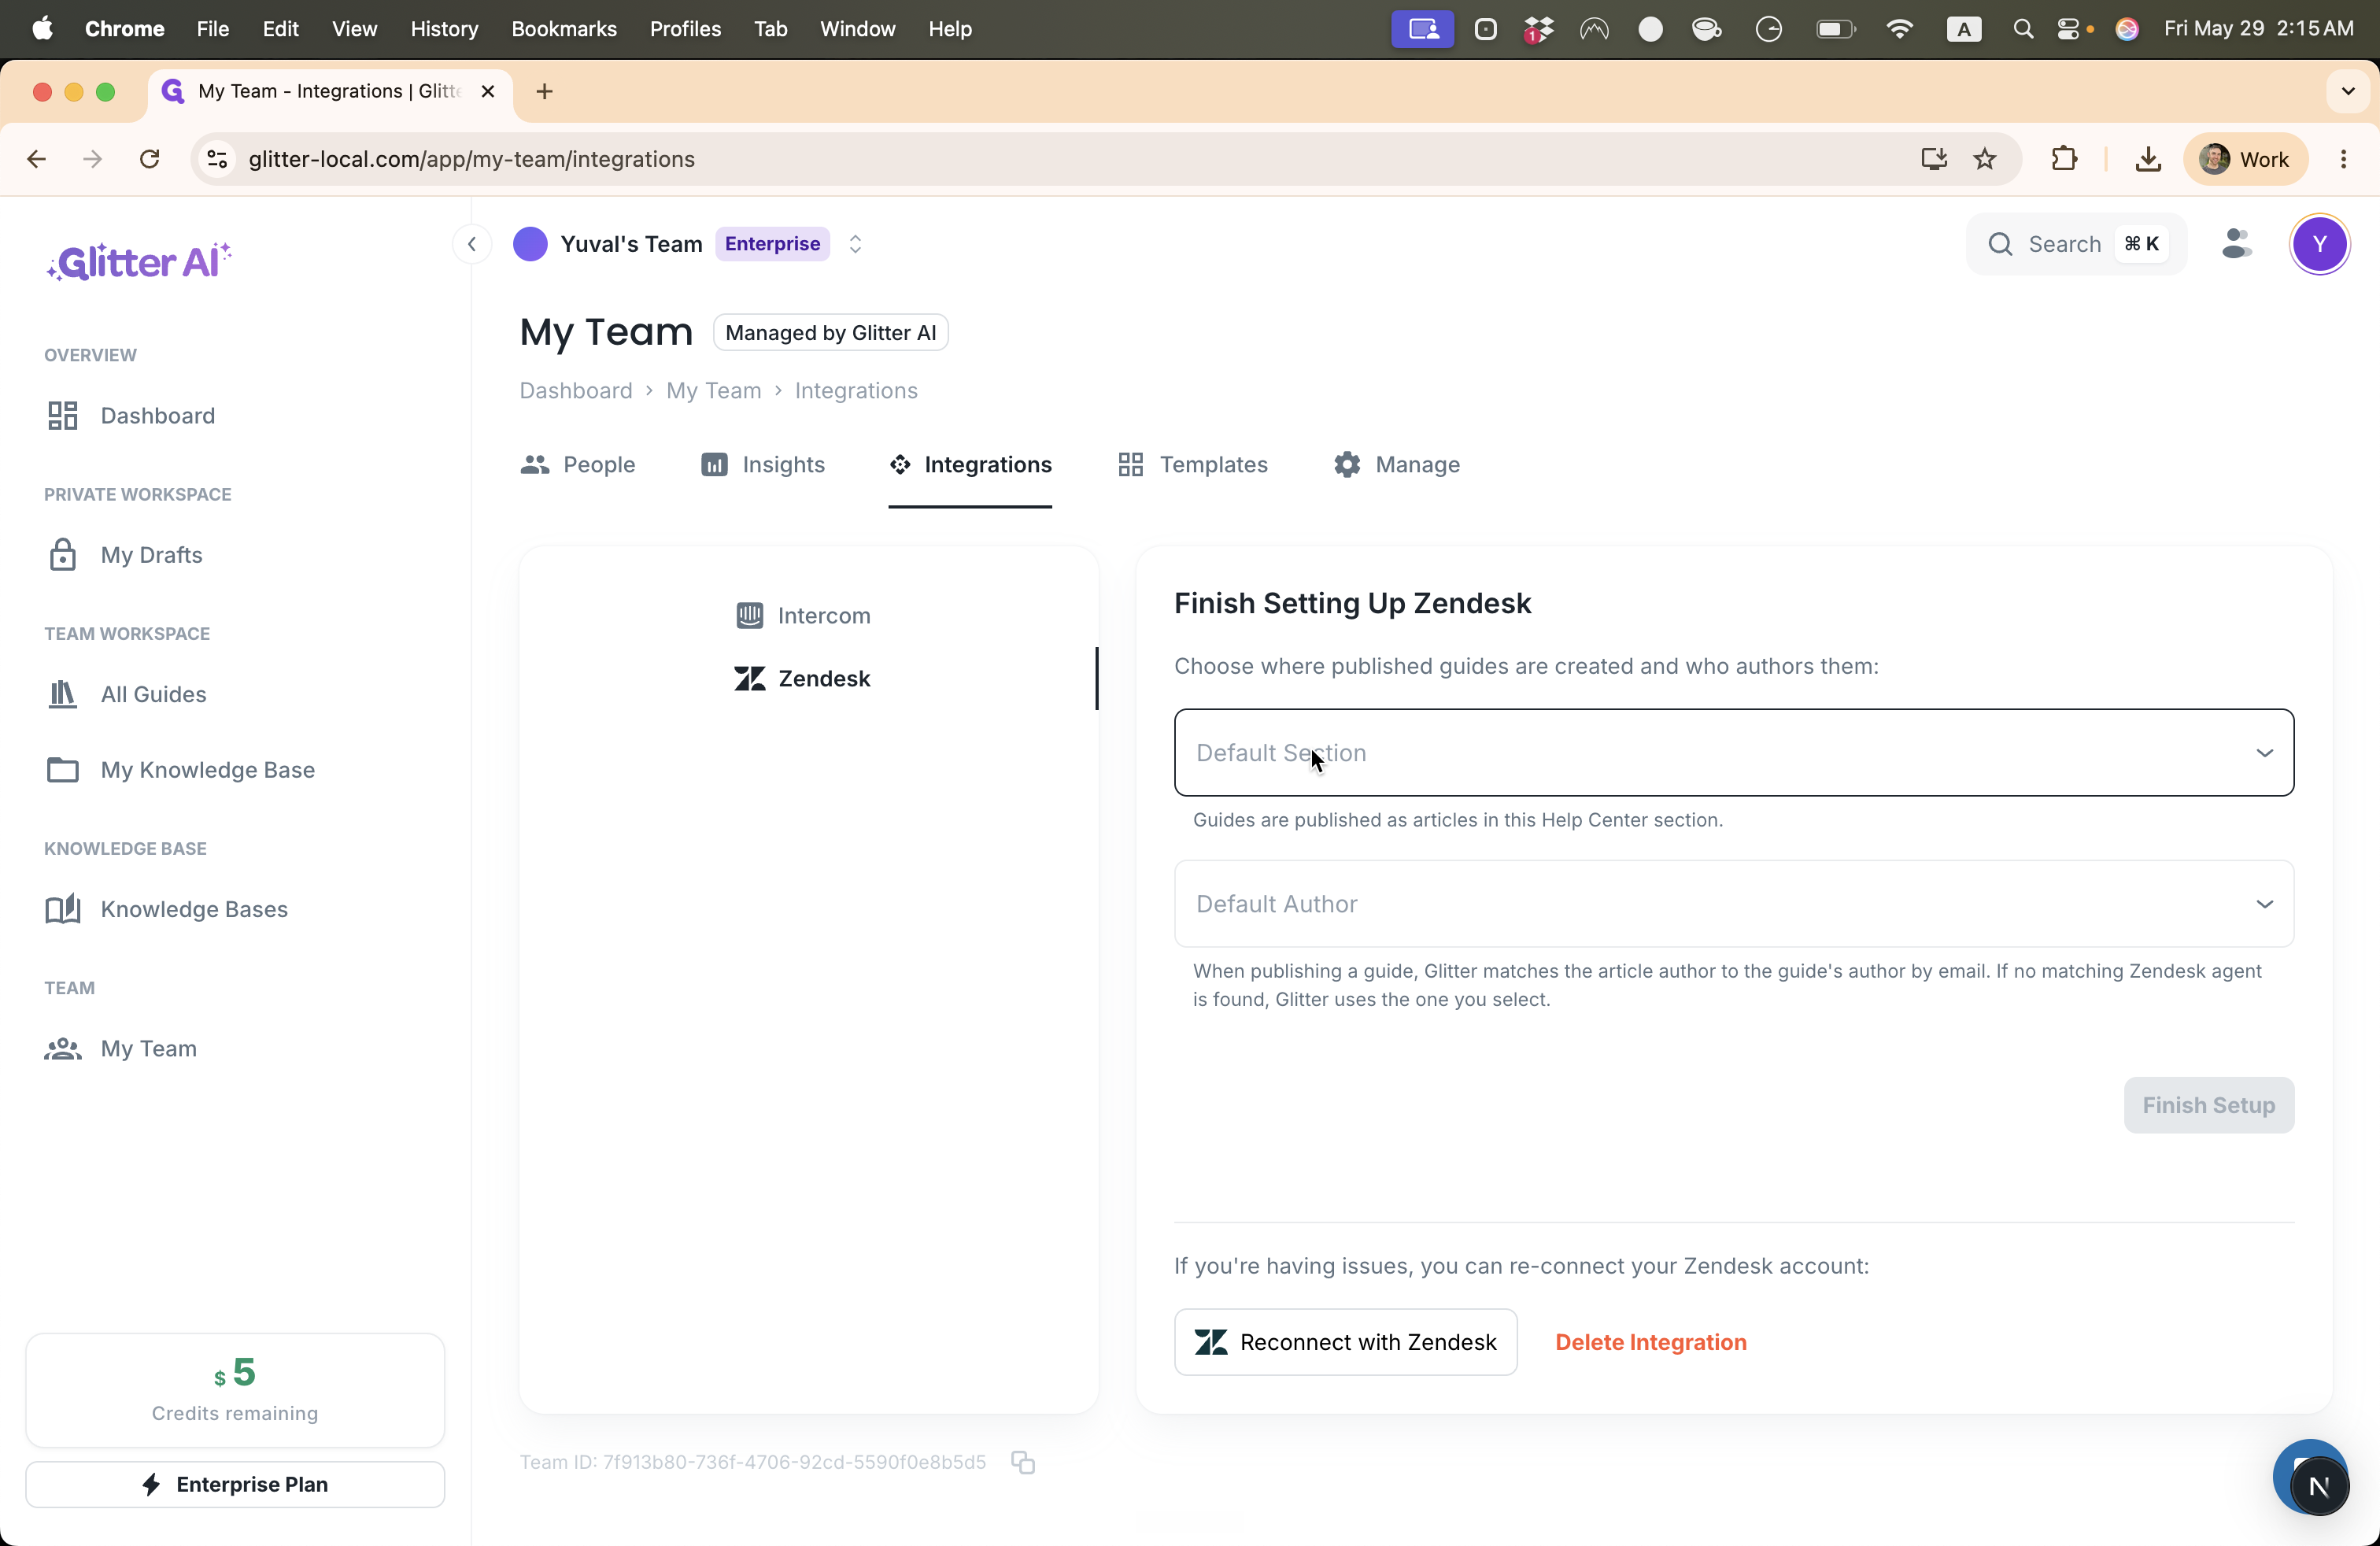2380x1546 pixels.
Task: Open Chrome extensions puzzle icon
Action: pos(2064,159)
